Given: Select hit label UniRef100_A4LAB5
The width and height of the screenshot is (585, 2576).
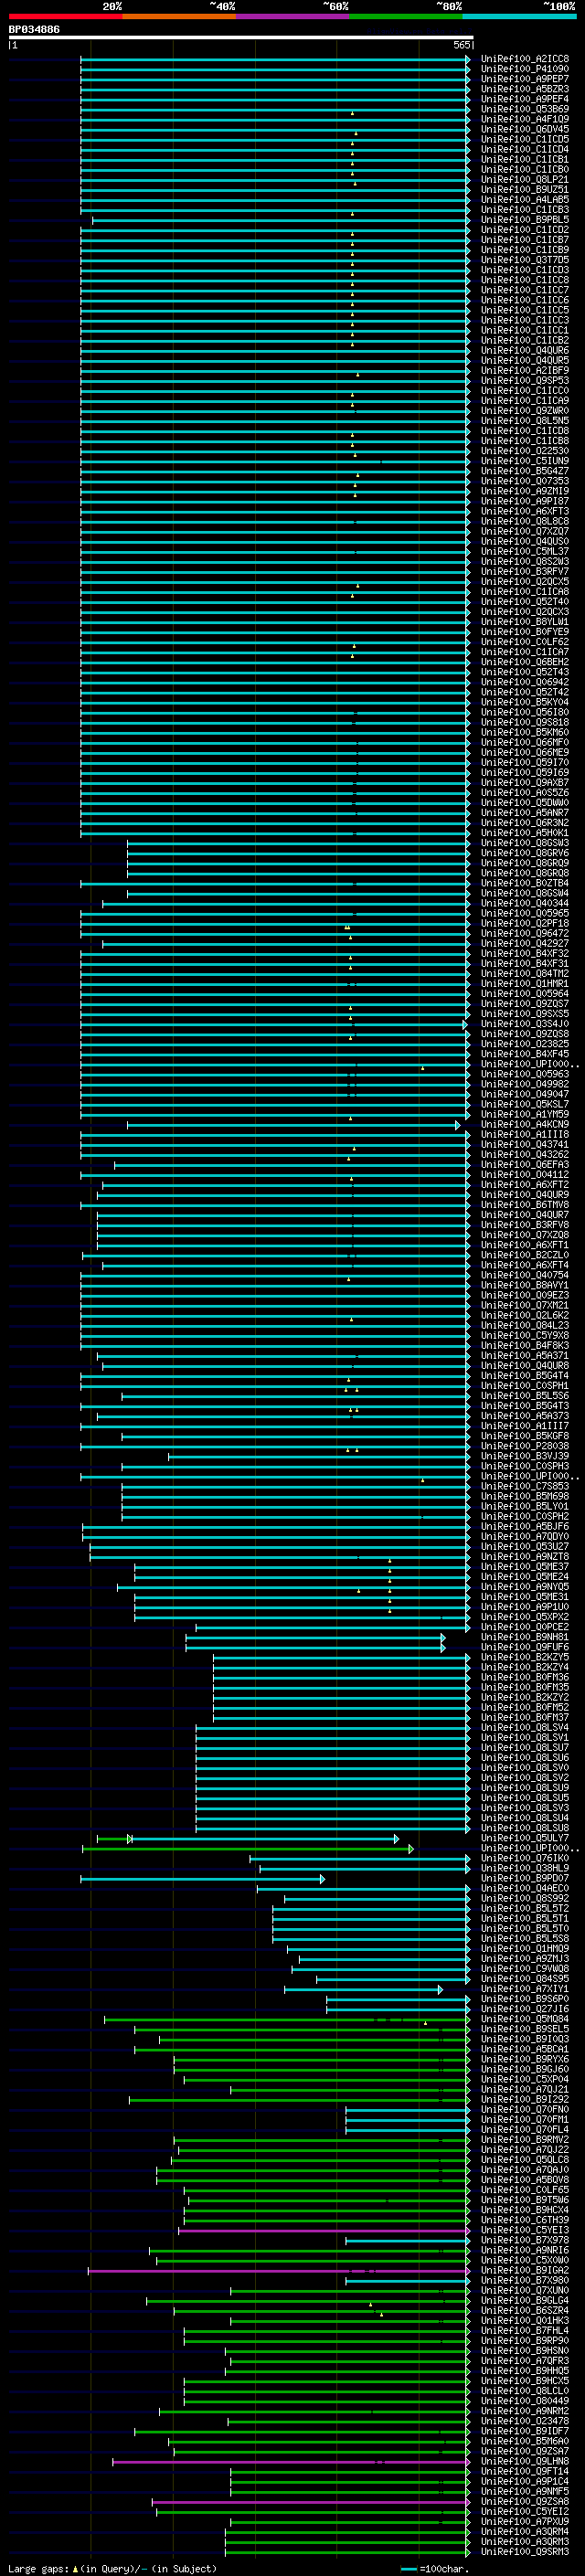Looking at the screenshot, I should tap(525, 200).
